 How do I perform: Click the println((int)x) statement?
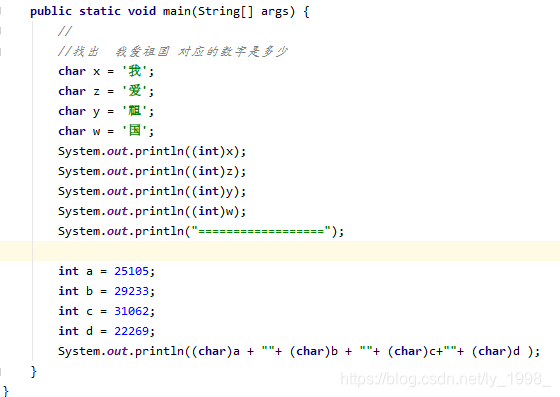(x=152, y=151)
